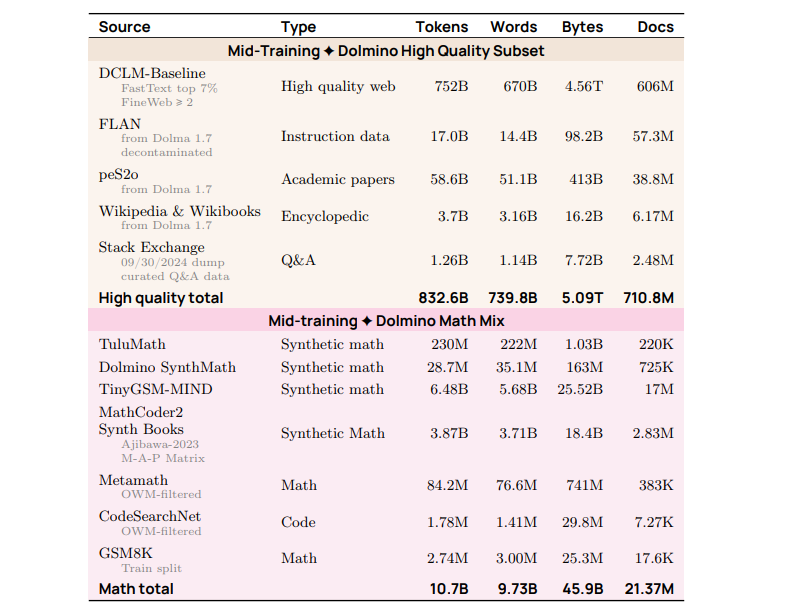
Task: Click the 'FastText top 7%' note
Action: 169,88
